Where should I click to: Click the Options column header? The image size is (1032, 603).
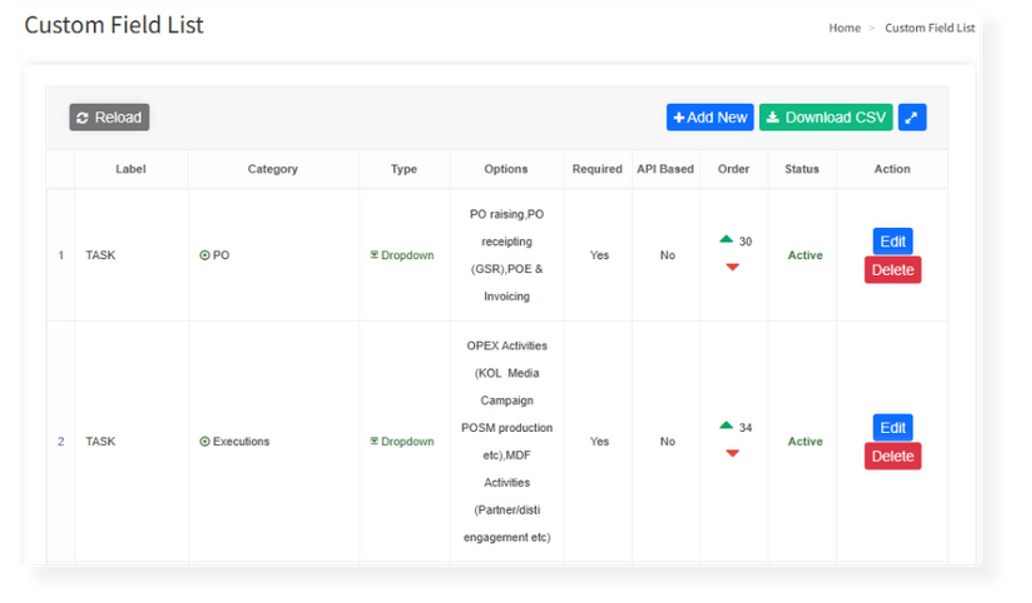coord(506,169)
